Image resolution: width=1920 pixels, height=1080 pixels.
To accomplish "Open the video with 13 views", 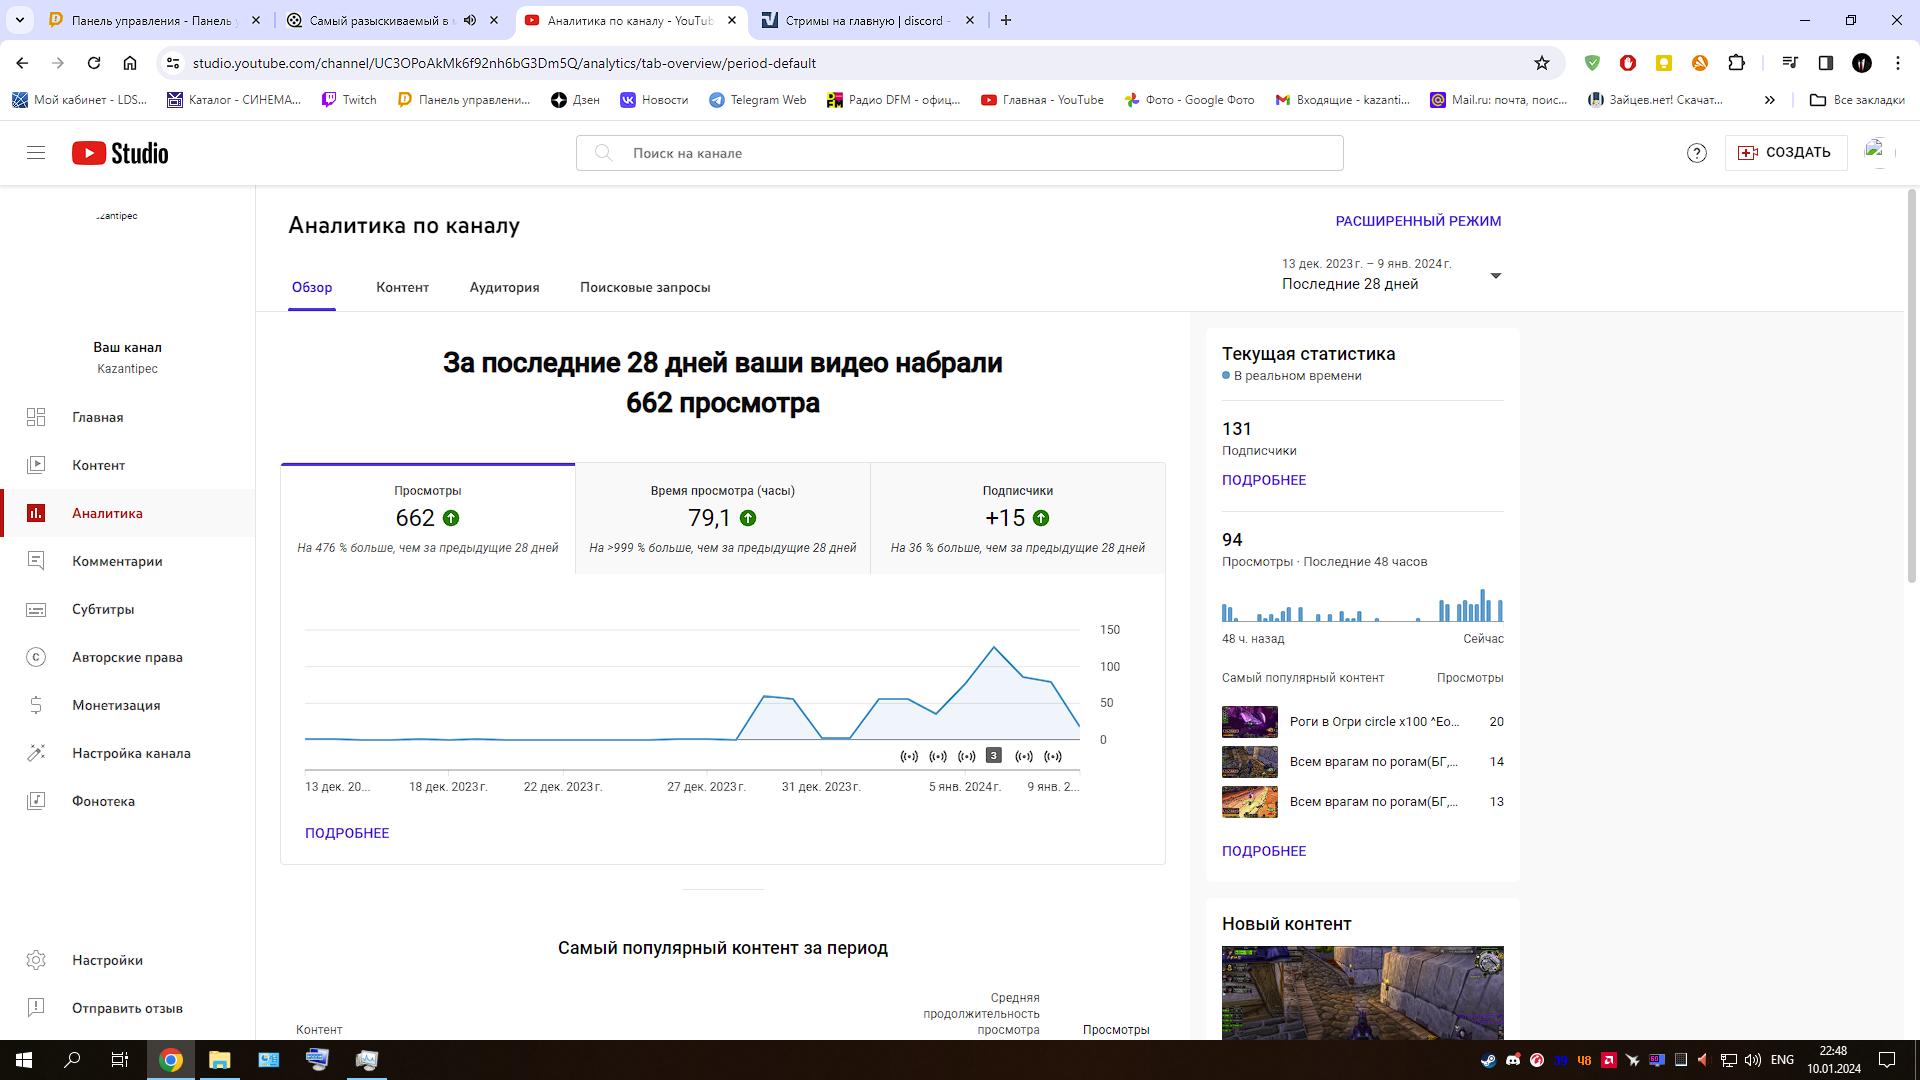I will point(1362,802).
